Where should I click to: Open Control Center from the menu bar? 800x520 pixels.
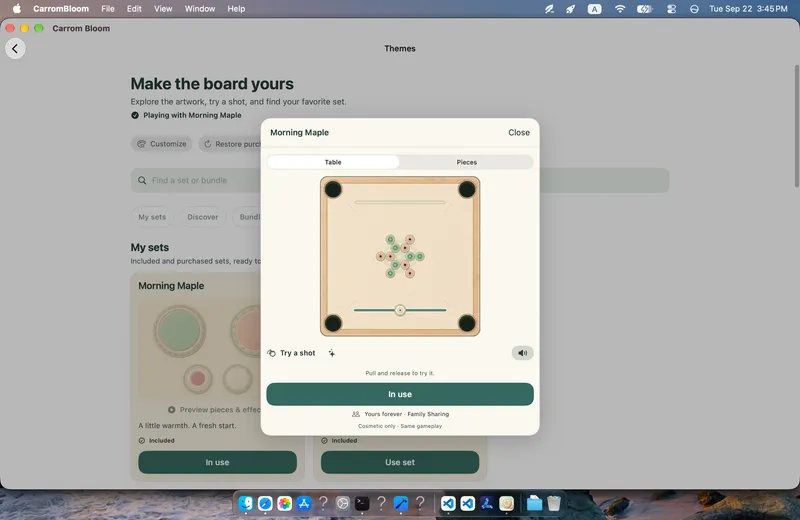click(671, 9)
